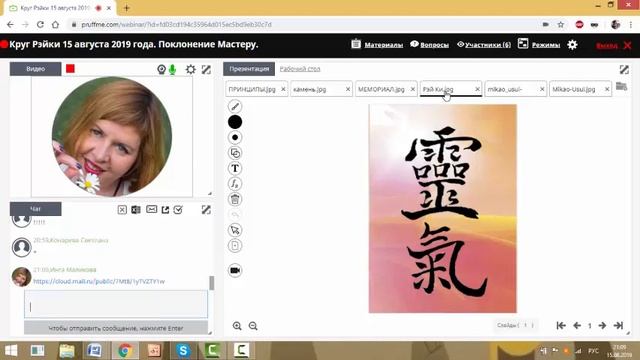Jump to the last slide
Image resolution: width=640 pixels, height=360 pixels.
pyautogui.click(x=618, y=325)
